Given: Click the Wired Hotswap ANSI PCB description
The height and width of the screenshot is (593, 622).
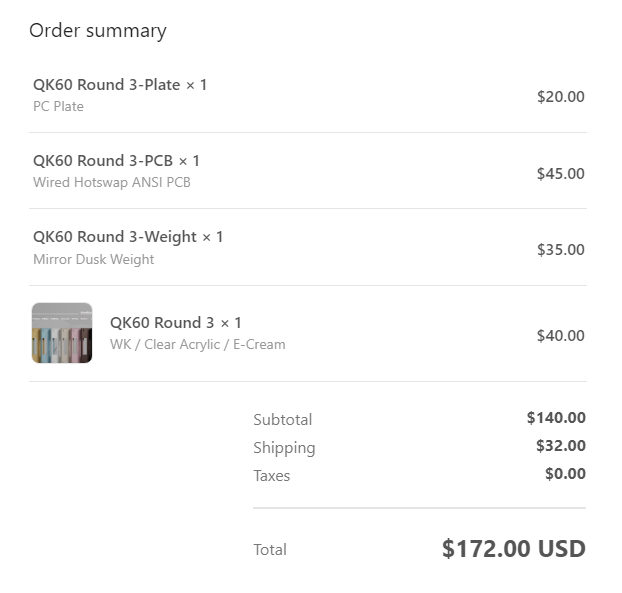Looking at the screenshot, I should (x=112, y=183).
